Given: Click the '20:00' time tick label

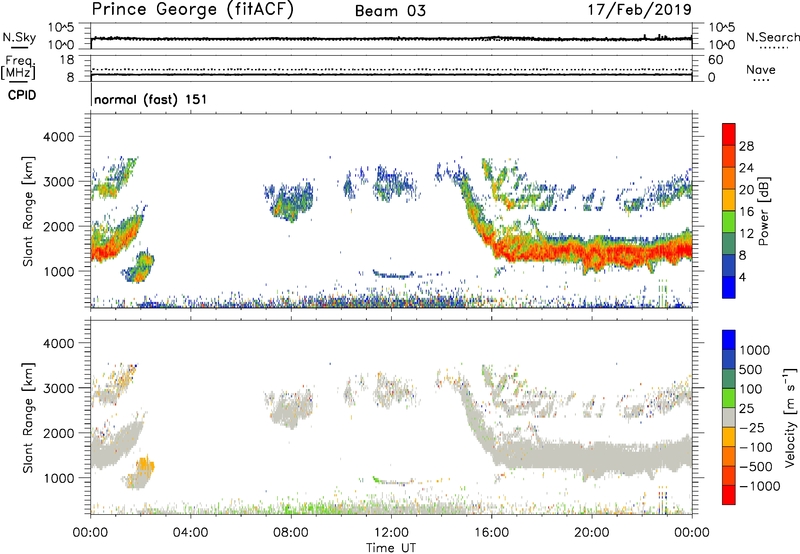Looking at the screenshot, I should [592, 533].
